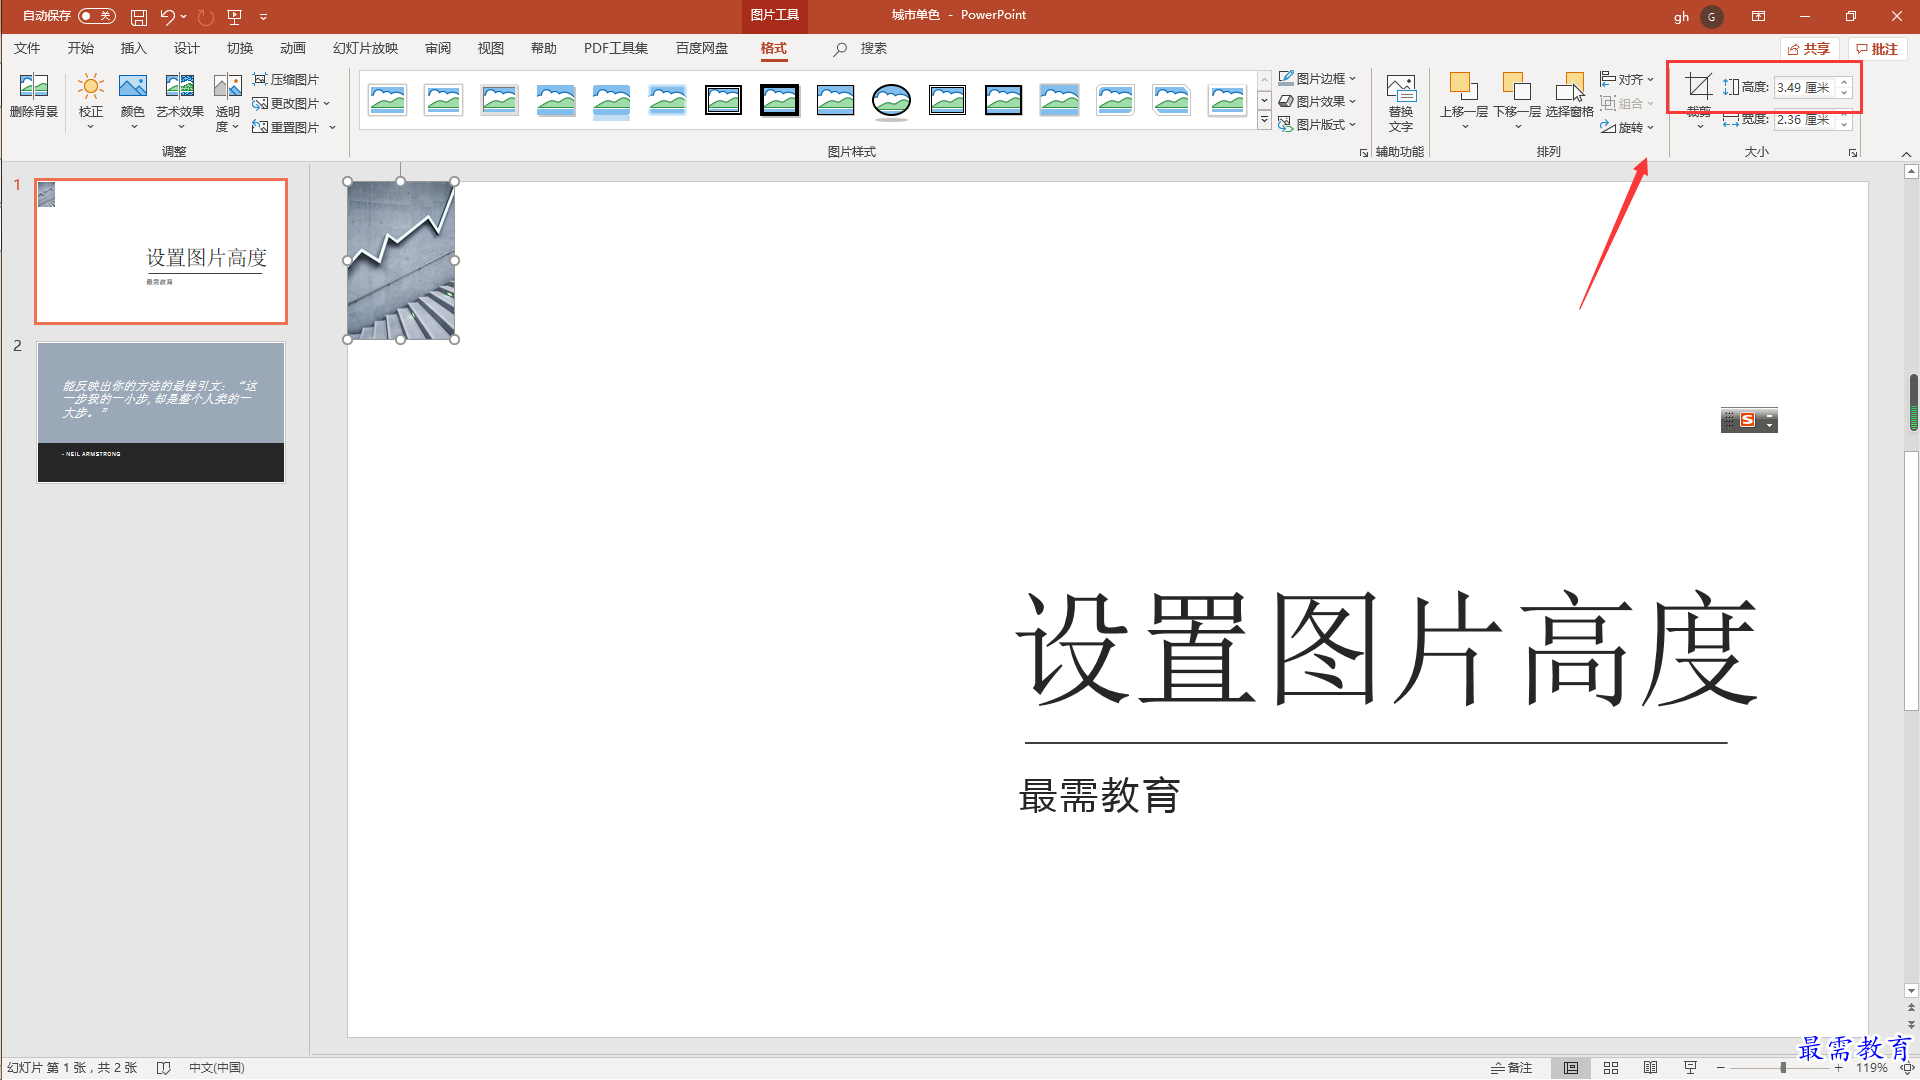Screen dimensions: 1920x1080
Task: Select slide 1 thumbnail
Action: point(161,251)
